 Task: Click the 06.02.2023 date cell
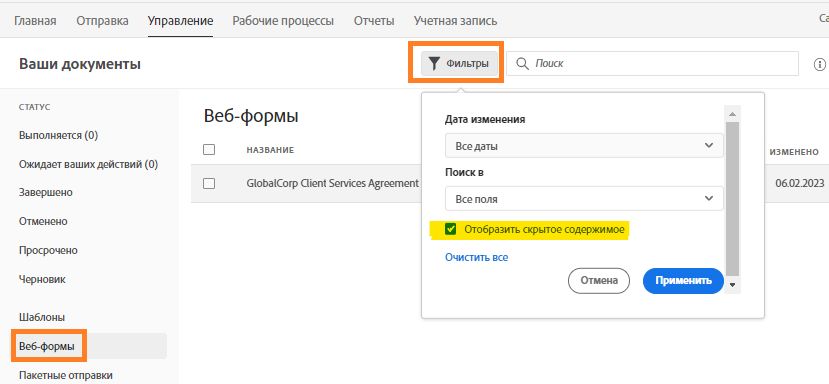(799, 184)
